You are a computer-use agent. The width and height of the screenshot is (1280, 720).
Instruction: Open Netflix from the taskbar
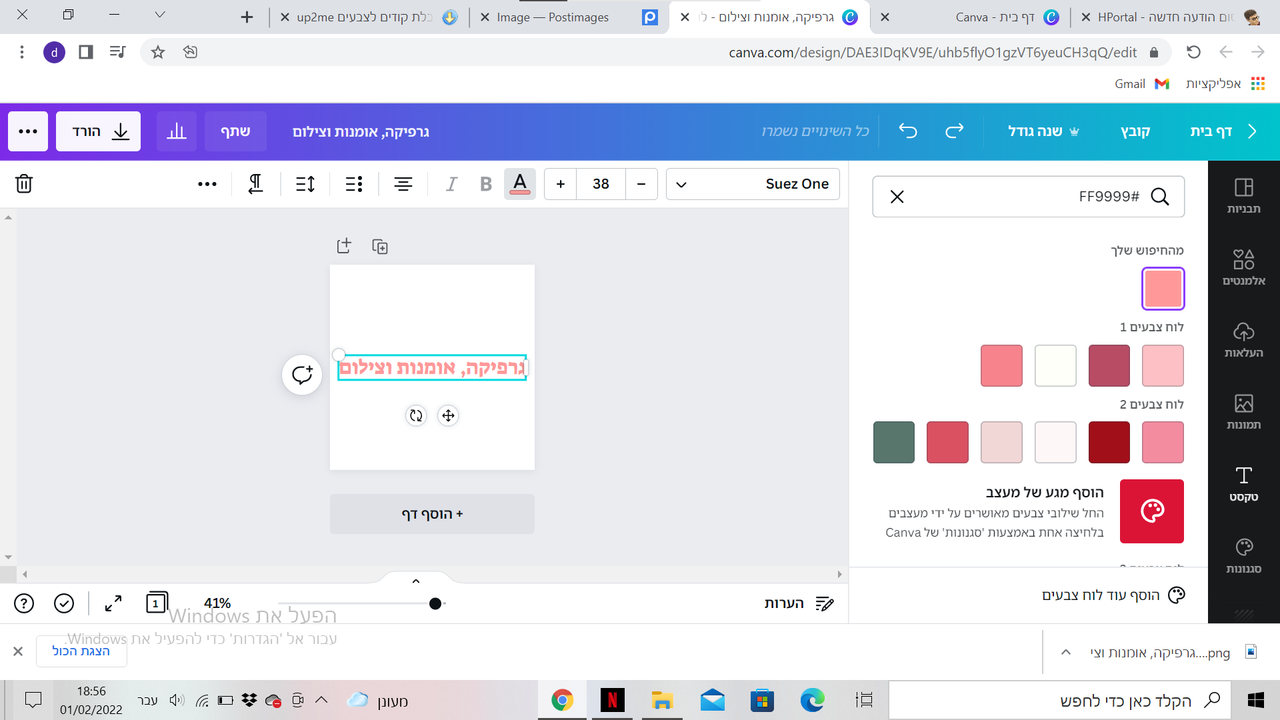pos(612,700)
